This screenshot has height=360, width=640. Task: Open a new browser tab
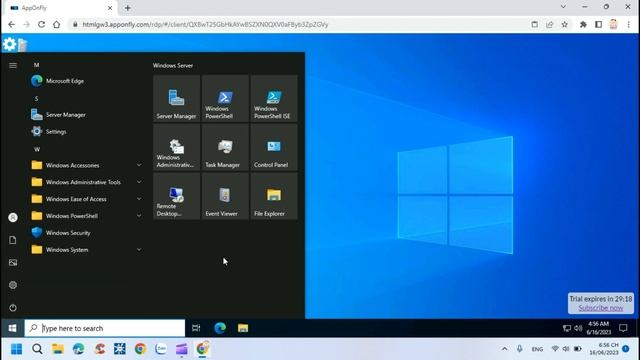pos(128,8)
